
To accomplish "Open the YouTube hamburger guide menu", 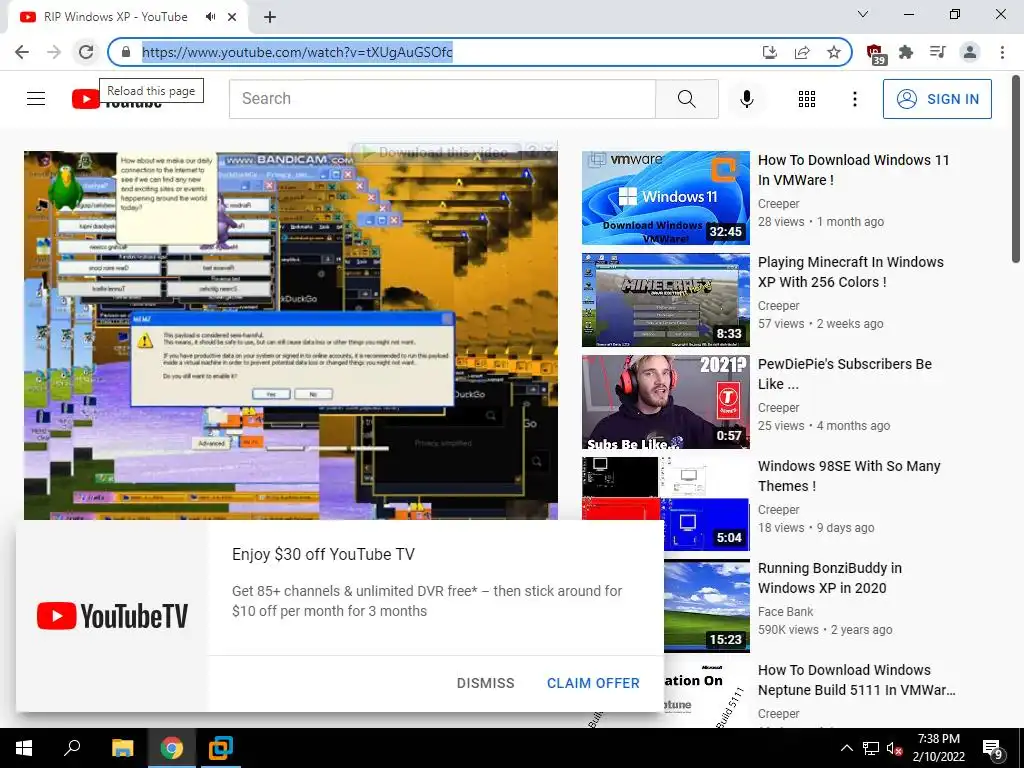I will pyautogui.click(x=36, y=99).
